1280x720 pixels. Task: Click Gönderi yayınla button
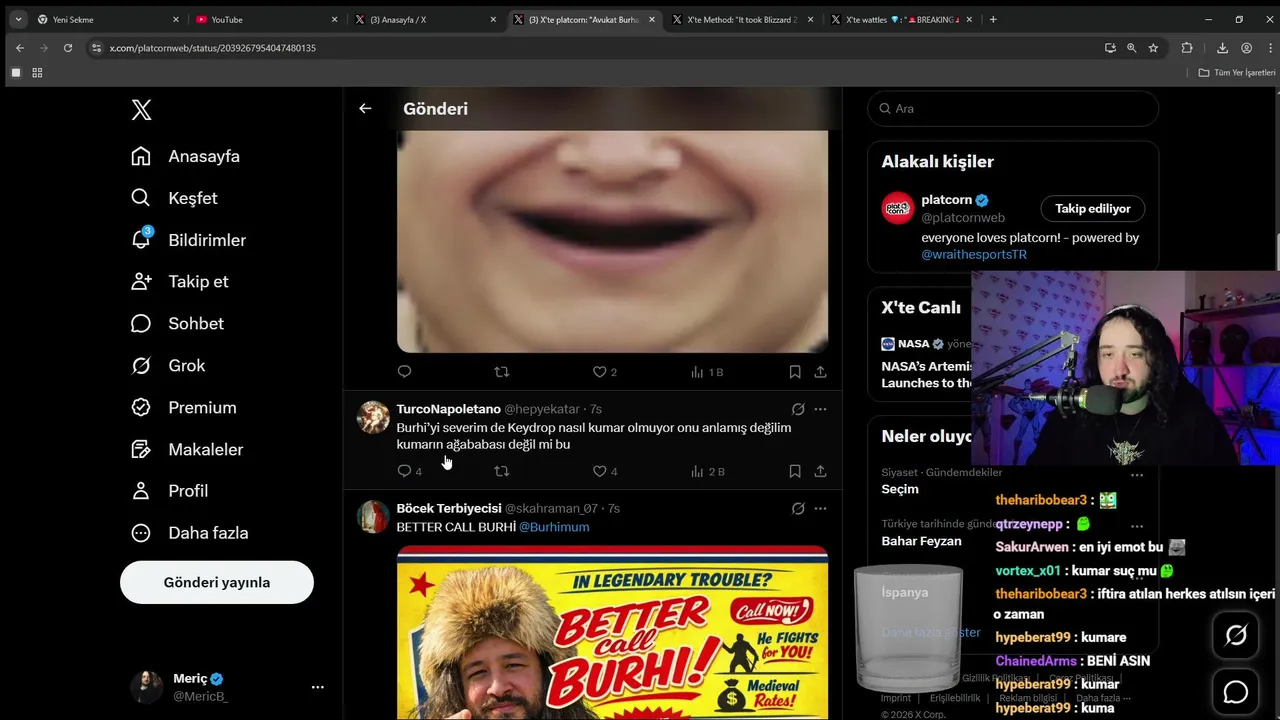click(217, 582)
